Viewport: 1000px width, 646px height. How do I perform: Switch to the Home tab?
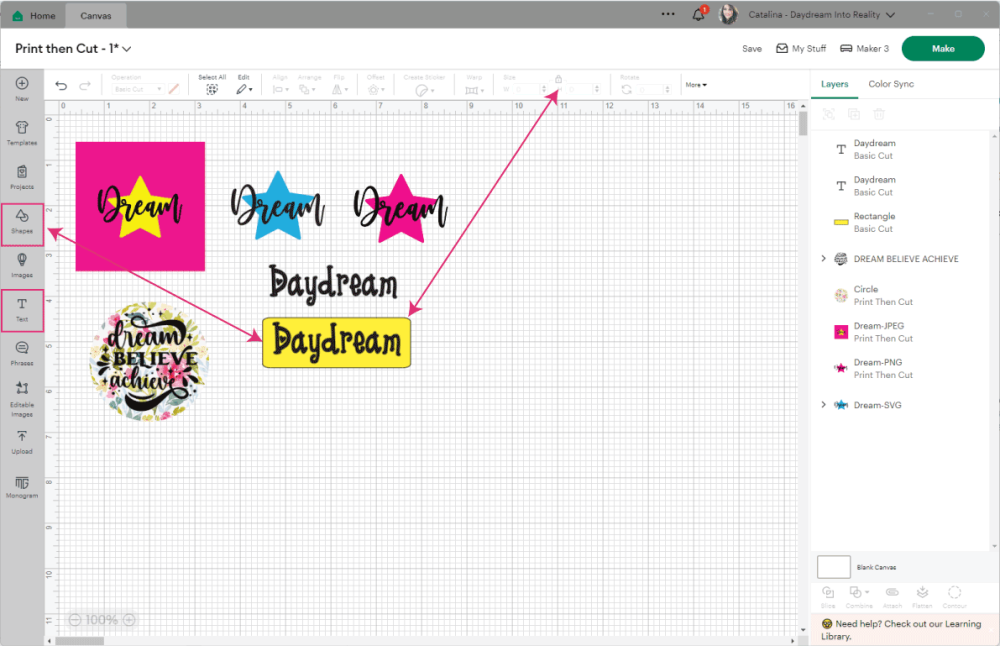[x=34, y=16]
